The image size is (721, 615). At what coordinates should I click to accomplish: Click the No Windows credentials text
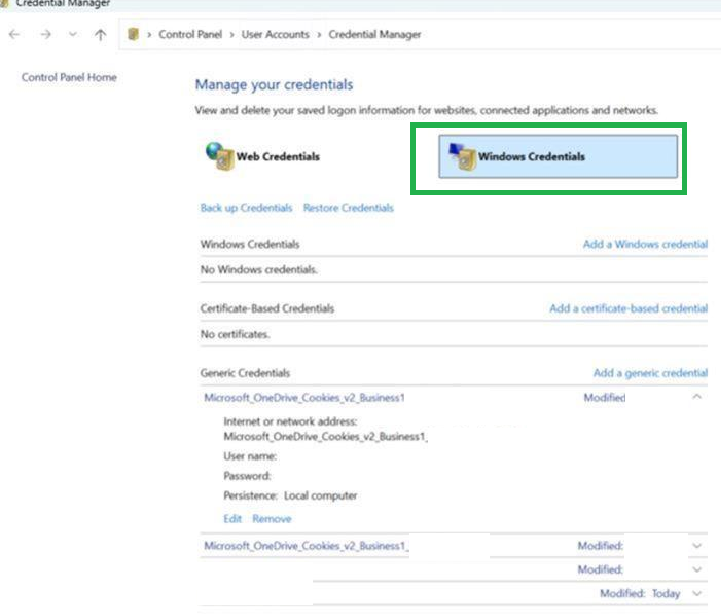(x=259, y=269)
